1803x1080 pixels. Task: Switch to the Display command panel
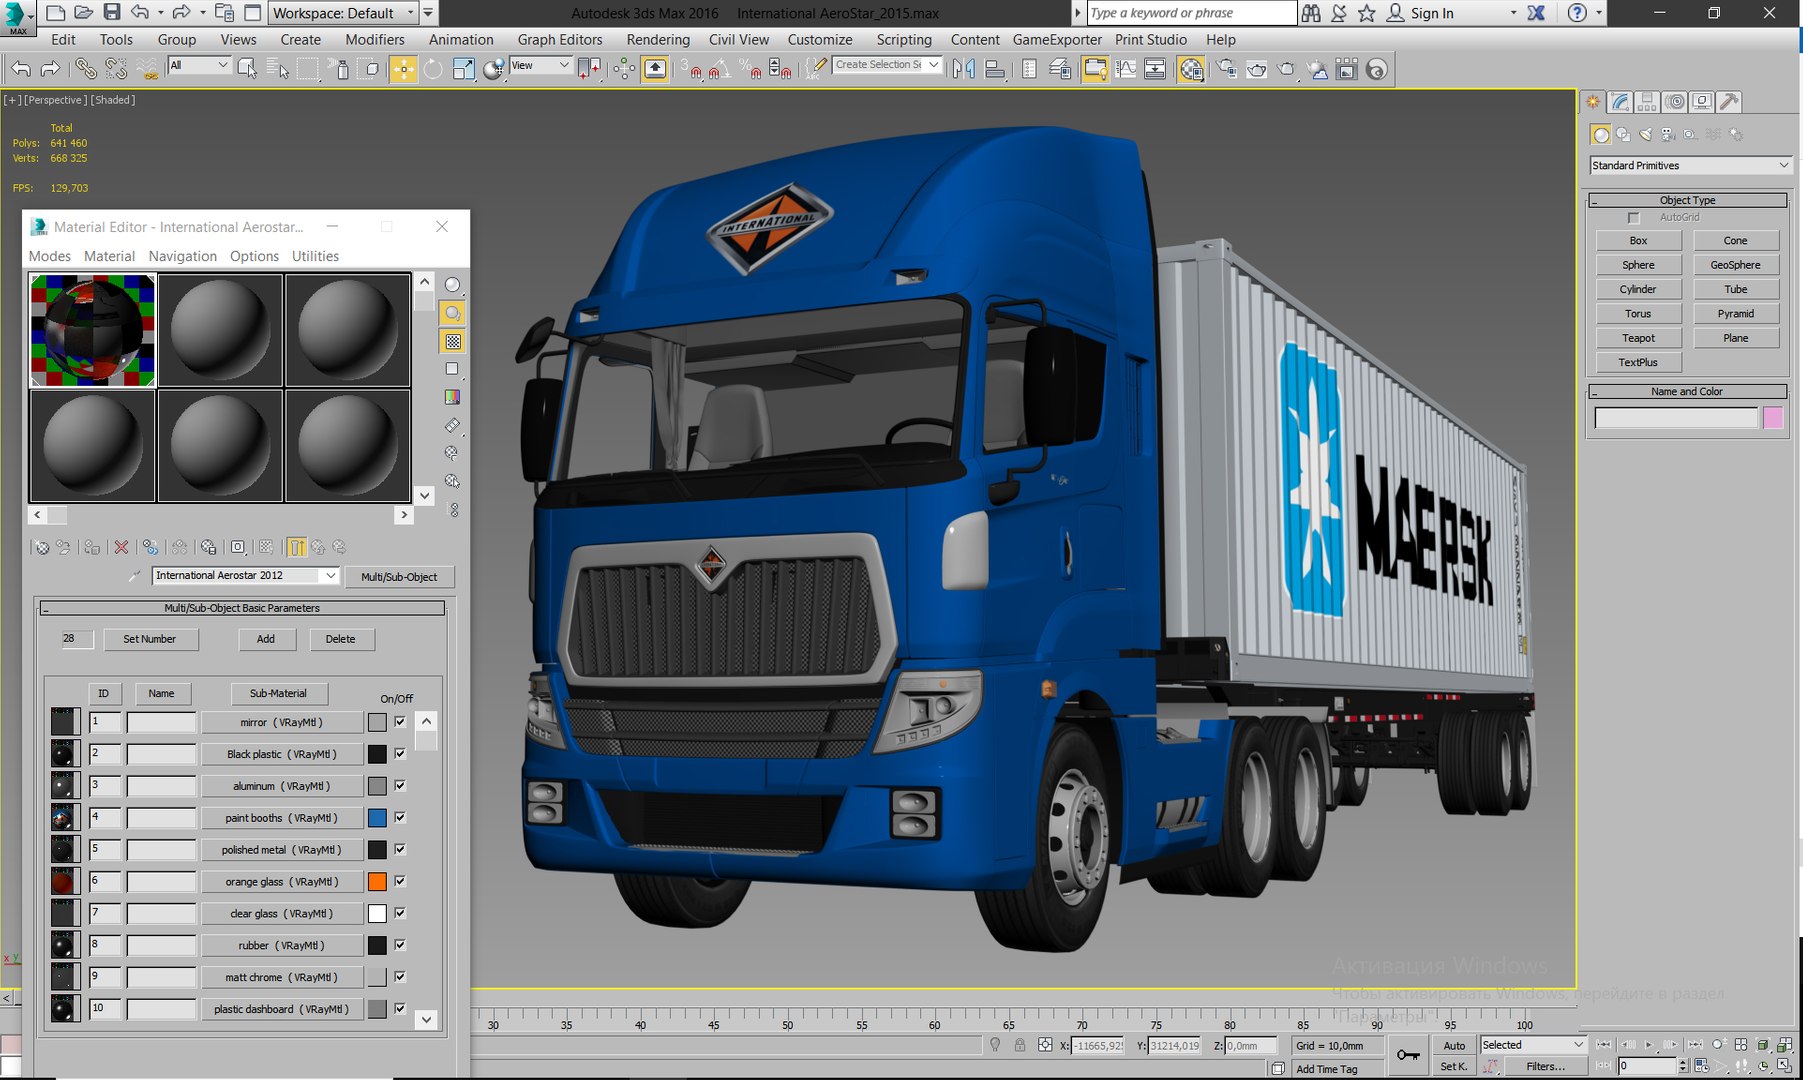coord(1701,102)
